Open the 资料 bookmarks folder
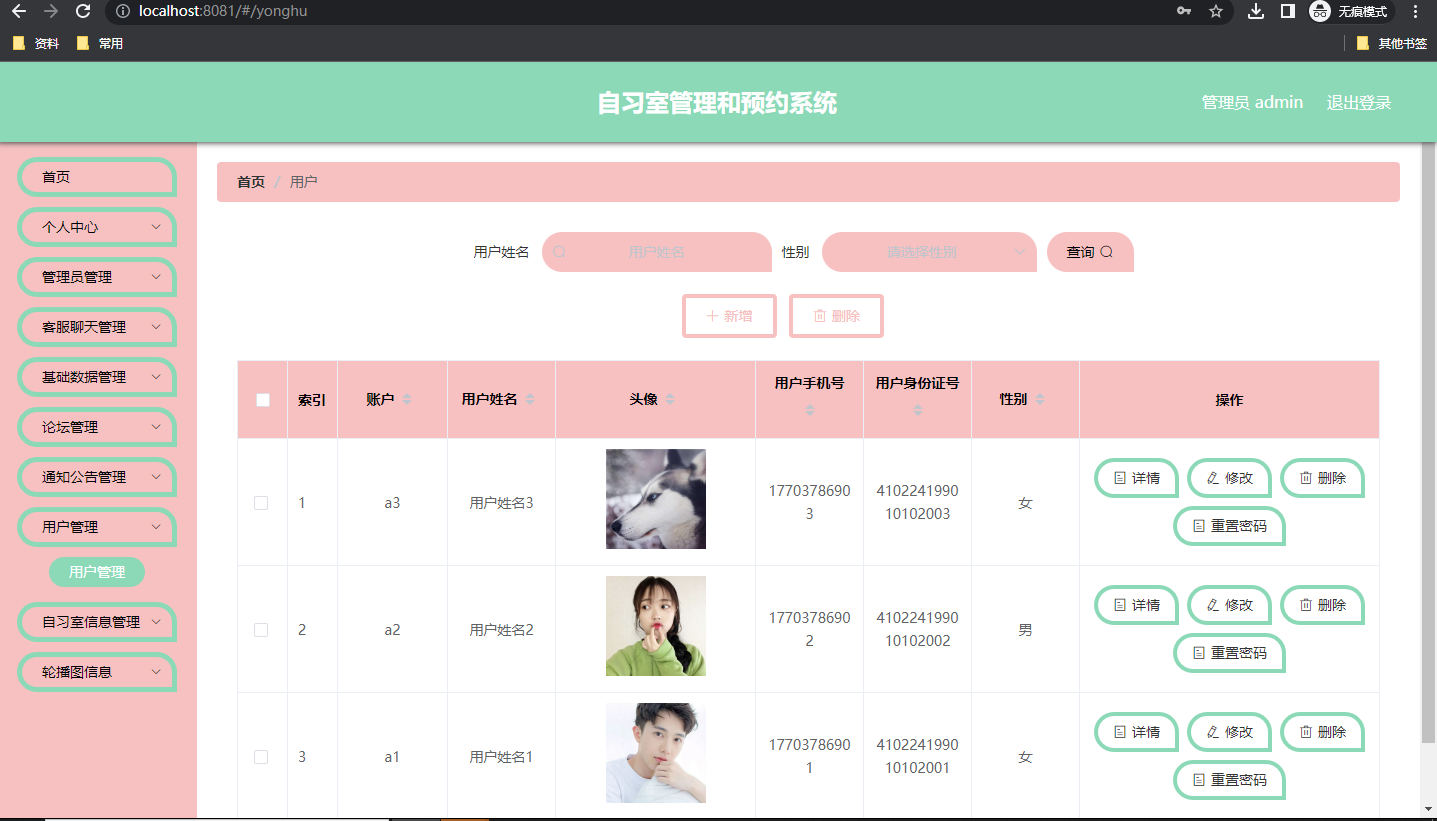This screenshot has height=821, width=1437. pos(36,43)
